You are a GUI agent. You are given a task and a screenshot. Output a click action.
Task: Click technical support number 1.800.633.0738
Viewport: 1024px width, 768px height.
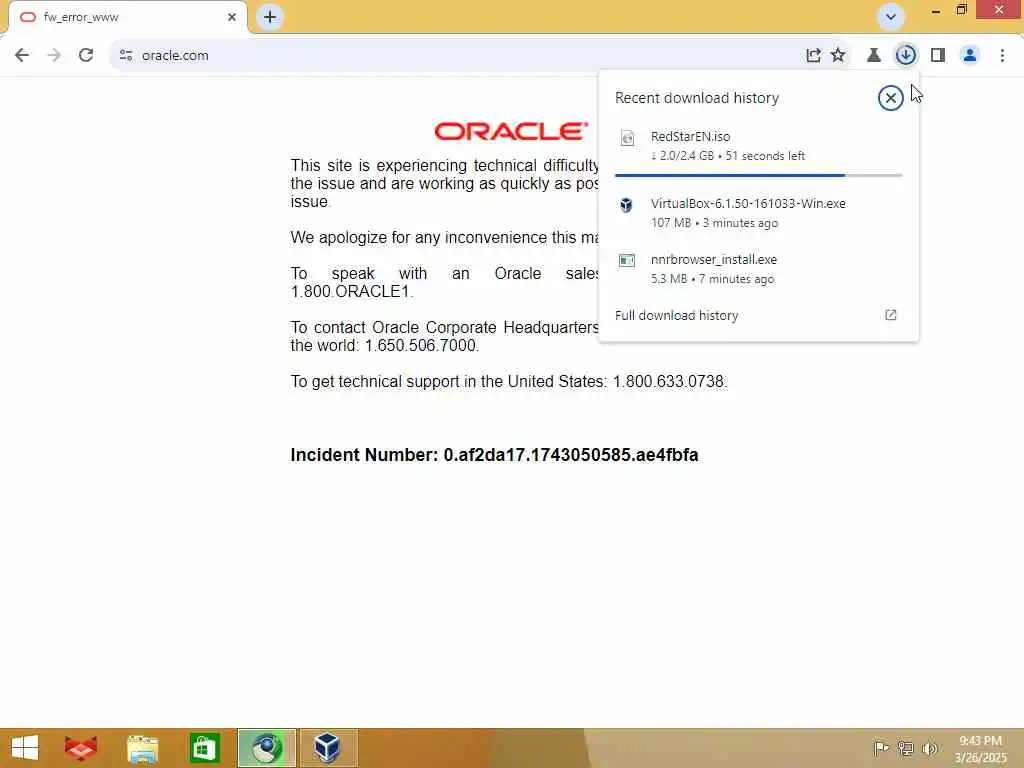pyautogui.click(x=668, y=381)
